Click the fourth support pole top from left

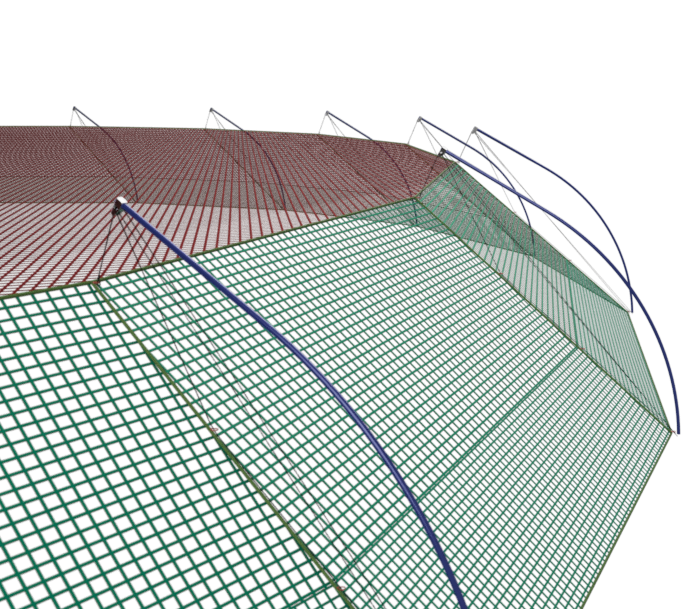coord(420,119)
